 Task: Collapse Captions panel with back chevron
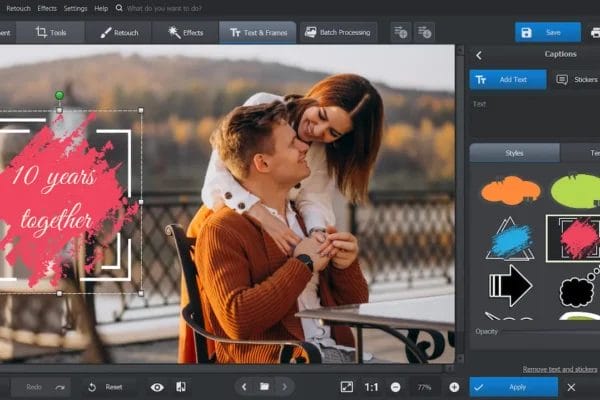tap(479, 55)
